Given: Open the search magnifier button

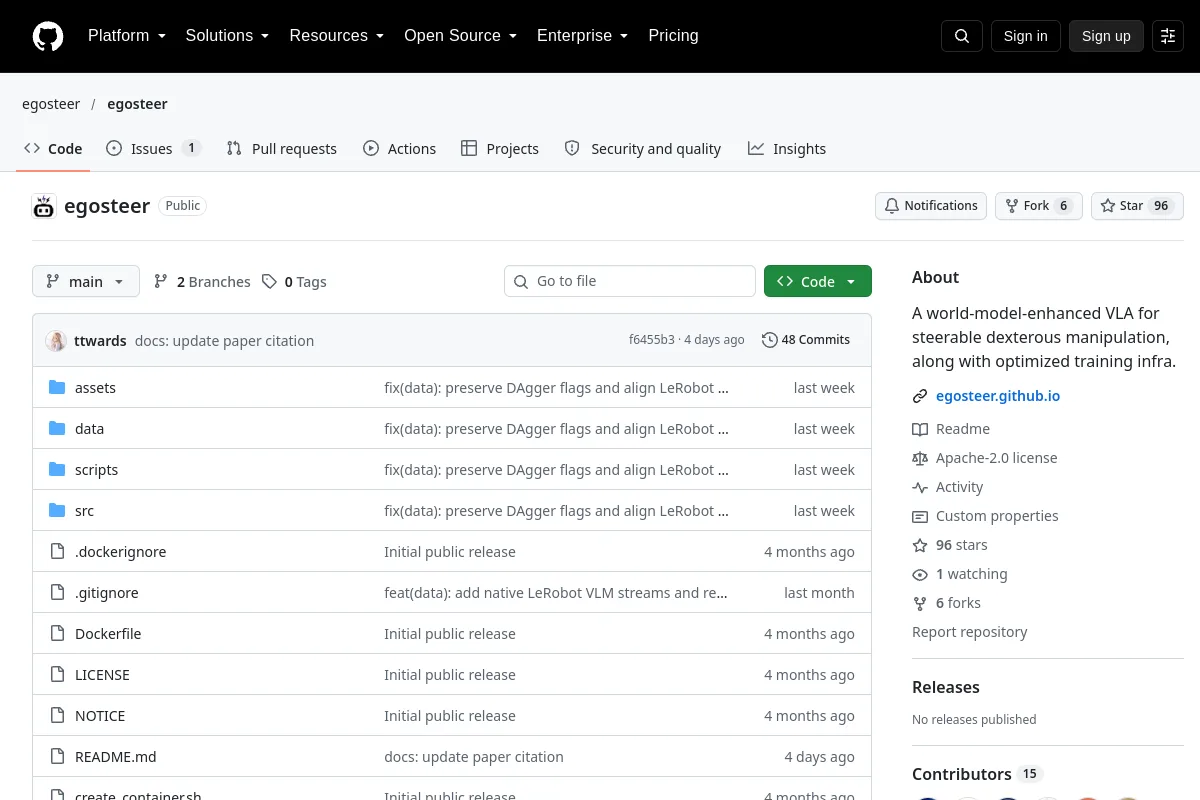Looking at the screenshot, I should (x=962, y=36).
